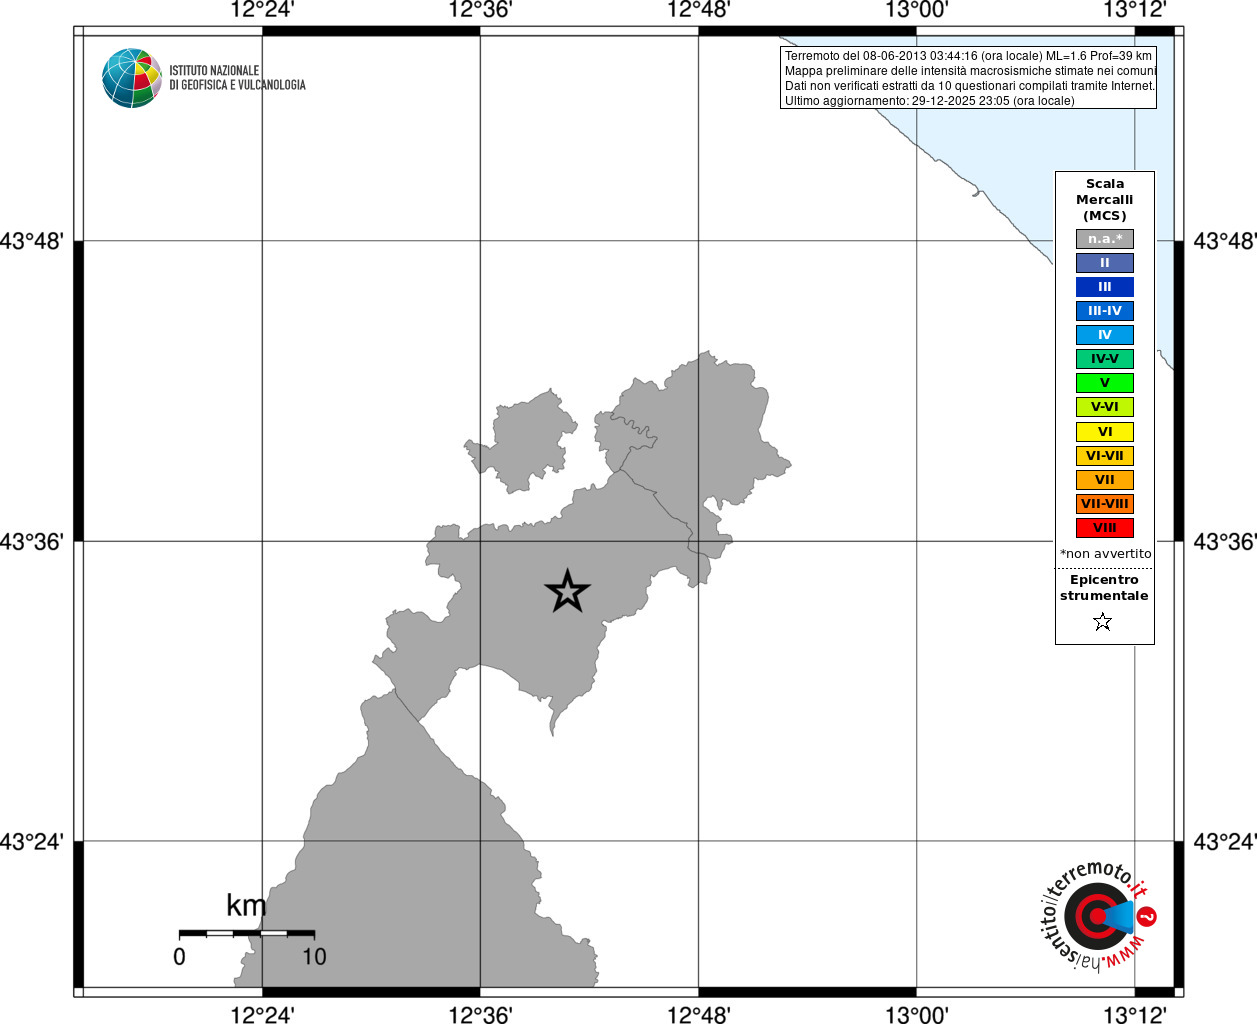Viewport: 1257px width, 1024px height.
Task: Click the 'Epicentro strumentale' legend label
Action: 1104,588
